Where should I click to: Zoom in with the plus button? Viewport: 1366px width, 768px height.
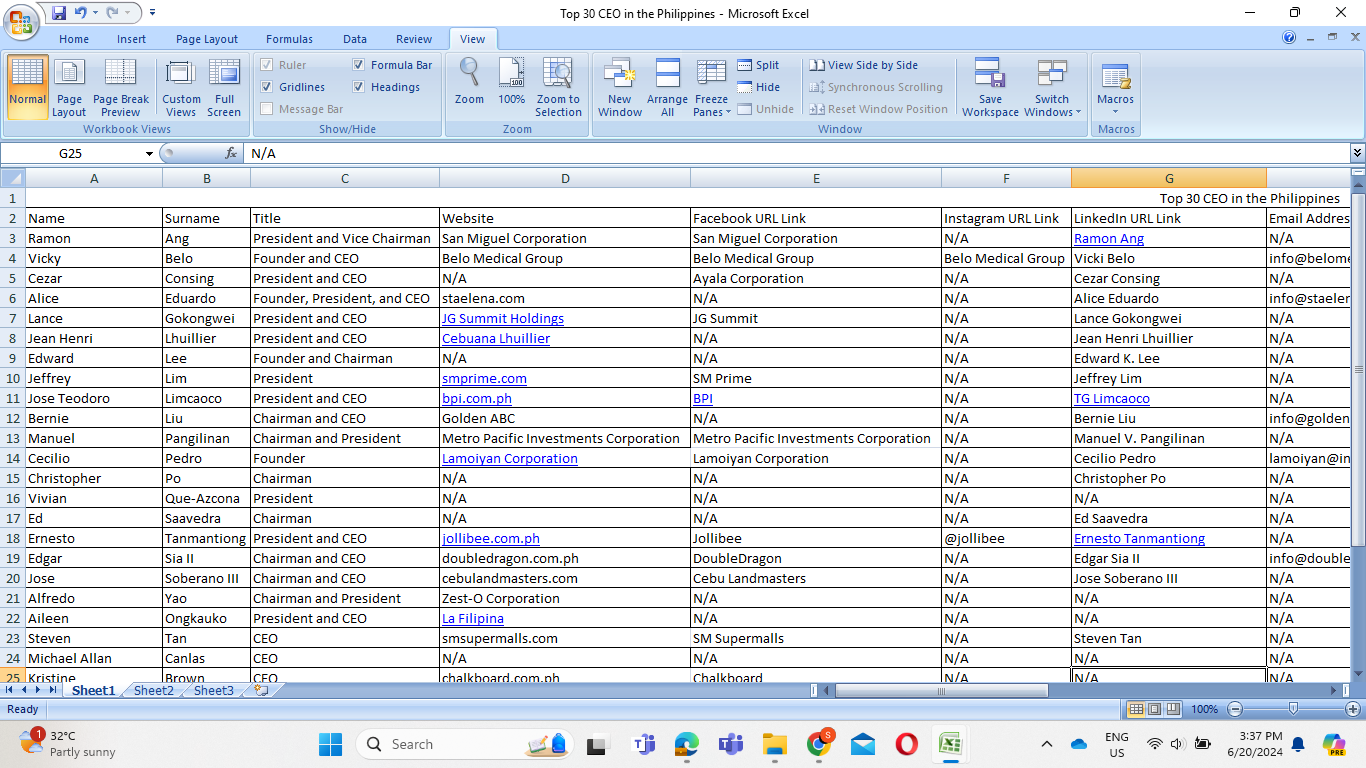pyautogui.click(x=1352, y=709)
